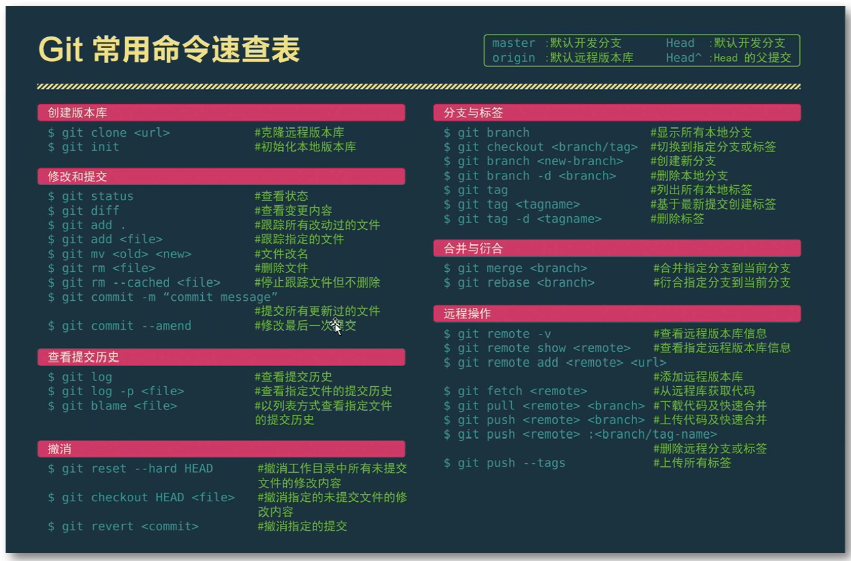Click the 'origin :默认远程版本库' legend entry
The image size is (851, 561).
(563, 58)
